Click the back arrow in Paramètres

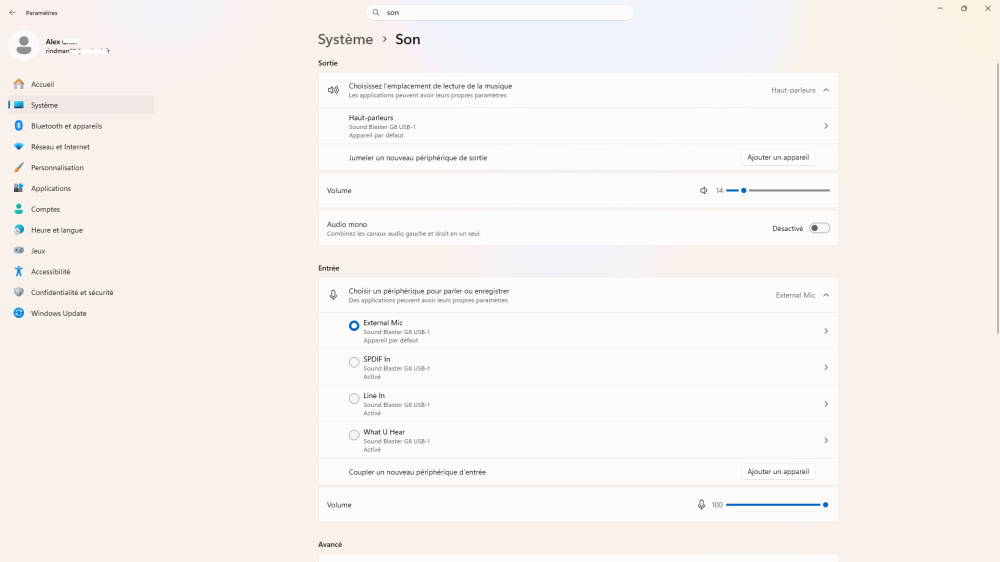click(x=12, y=13)
